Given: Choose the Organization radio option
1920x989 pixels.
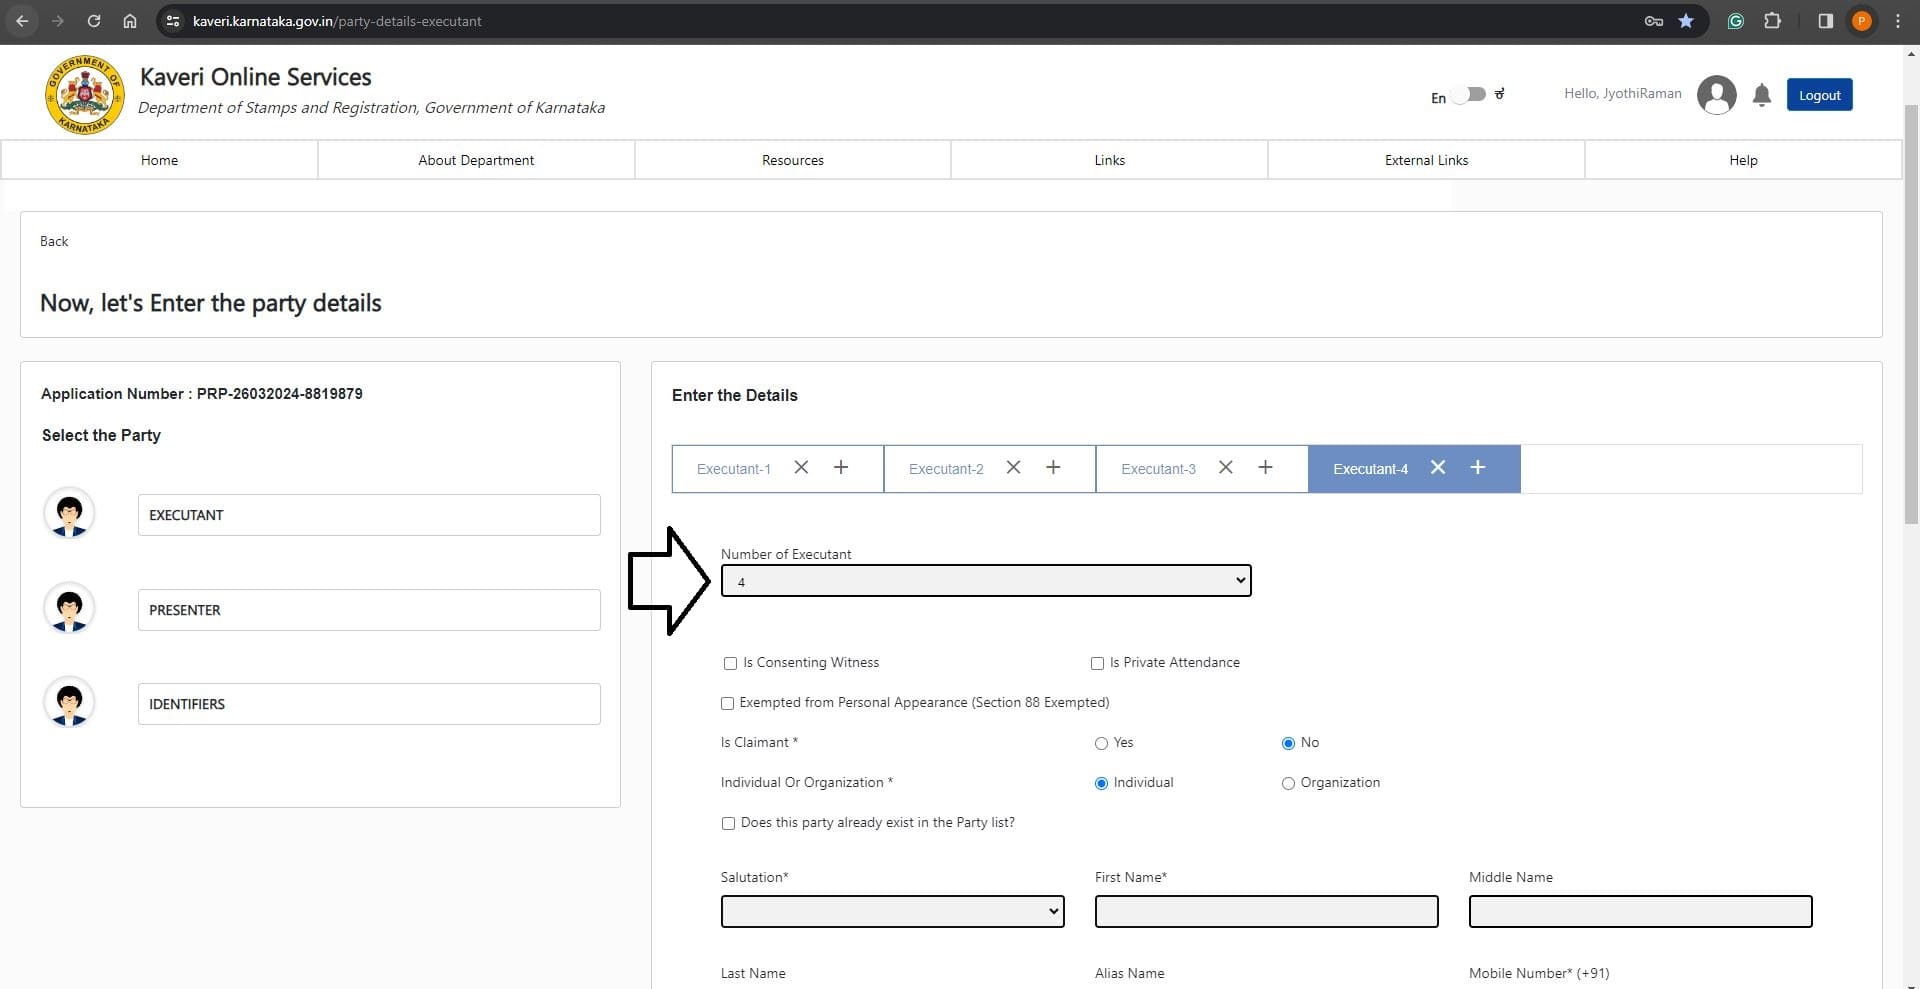Looking at the screenshot, I should click(x=1288, y=783).
